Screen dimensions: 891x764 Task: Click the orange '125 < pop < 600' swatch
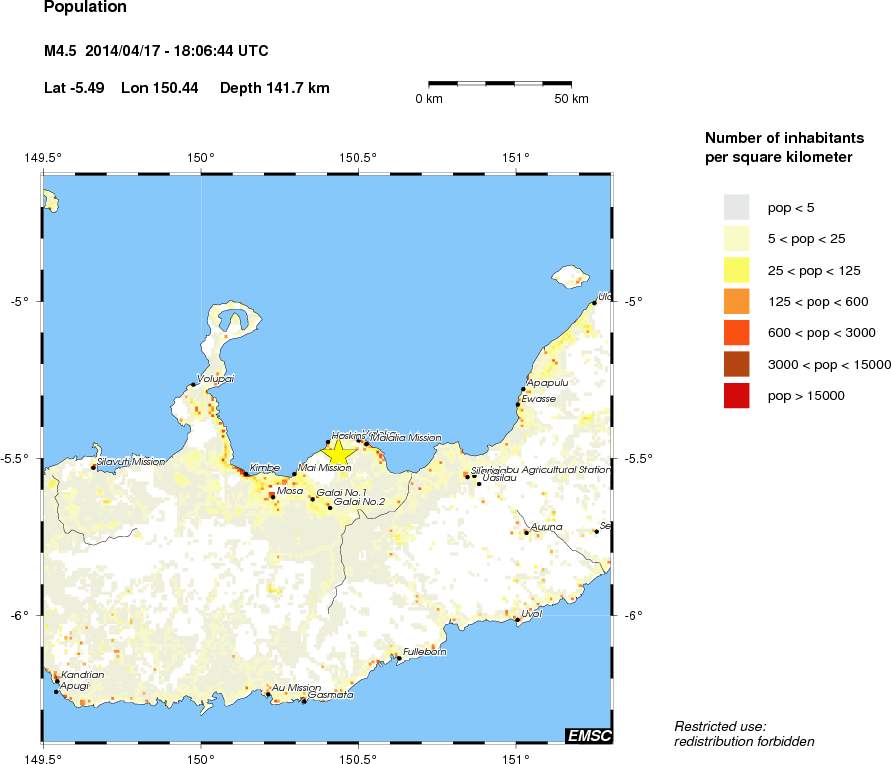click(736, 301)
